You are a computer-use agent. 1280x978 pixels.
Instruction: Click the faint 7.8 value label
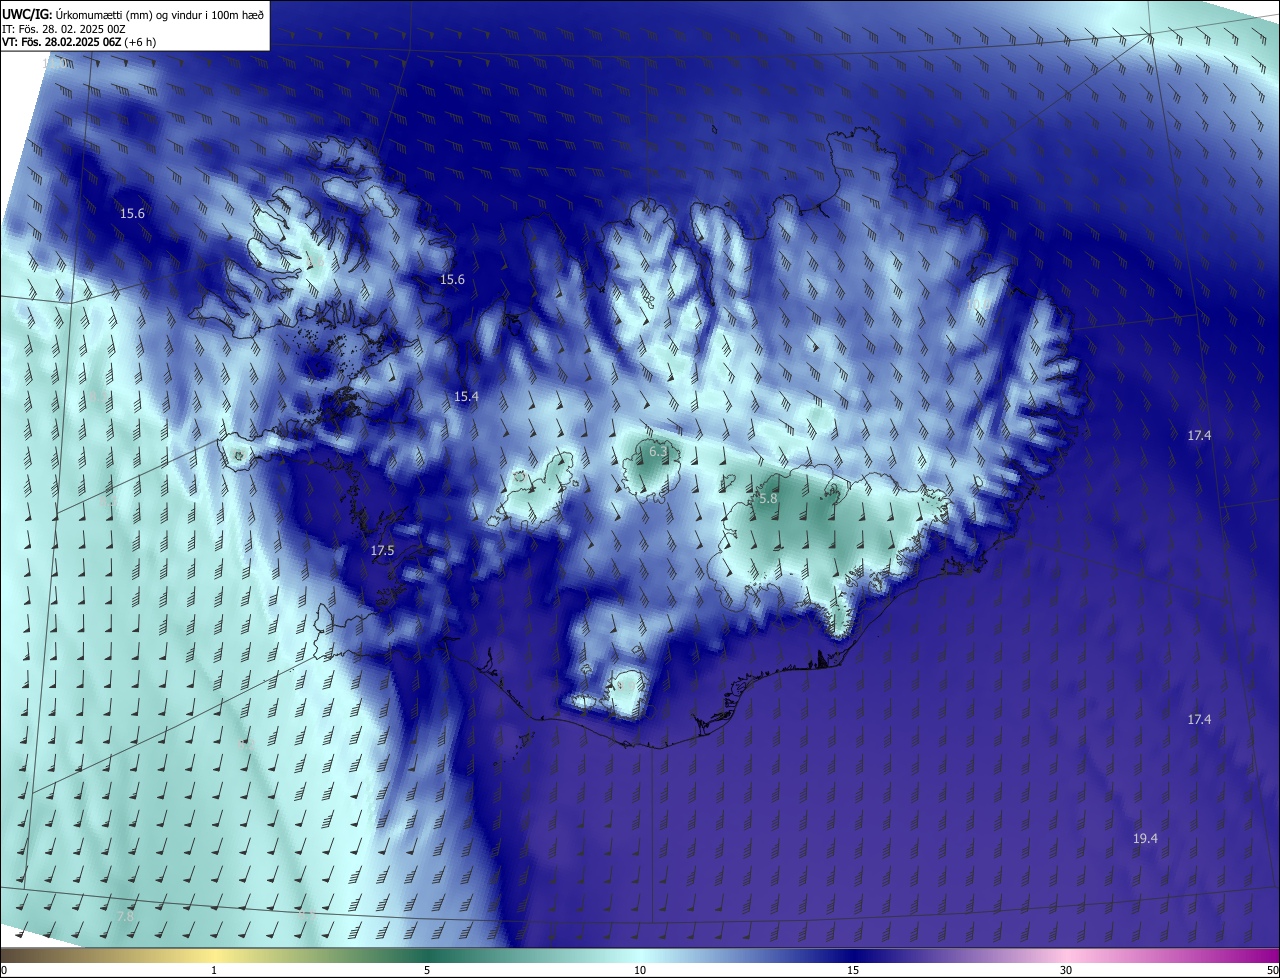(125, 917)
